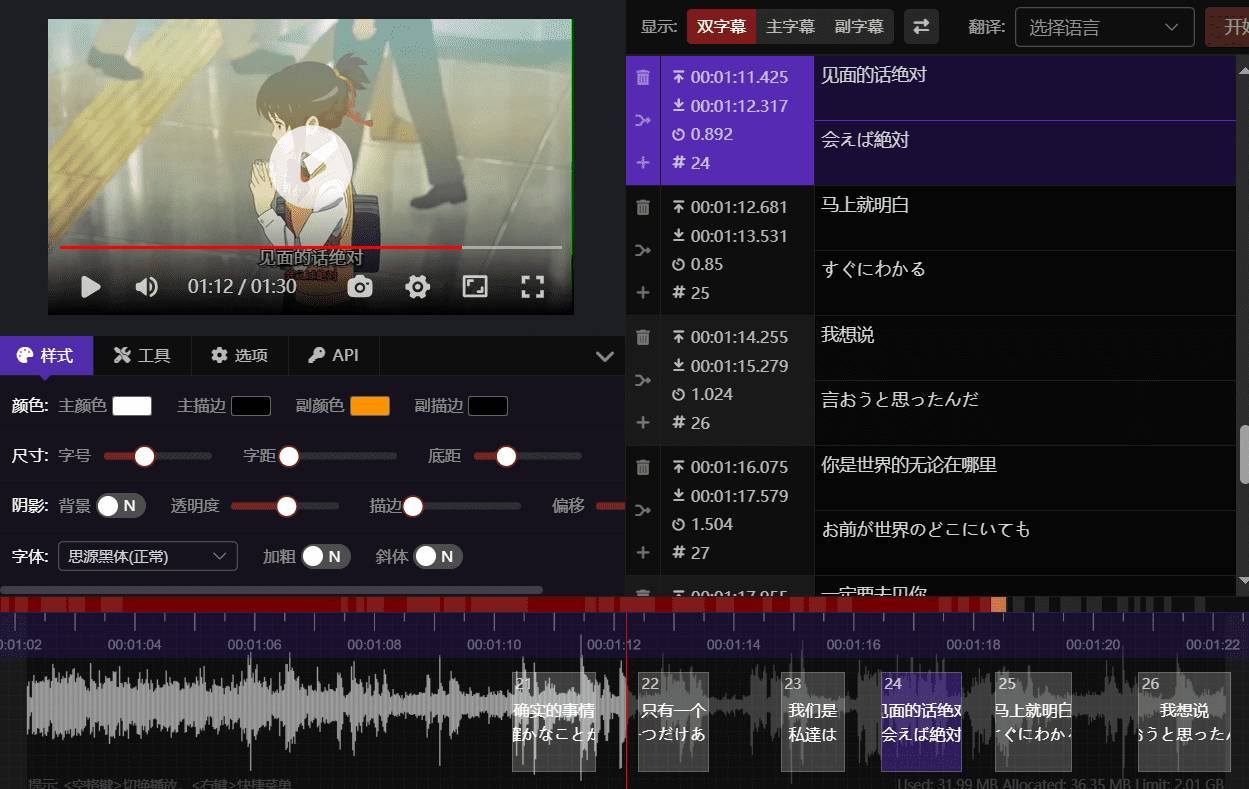Delete subtitle number 26
1249x789 pixels.
coord(643,337)
